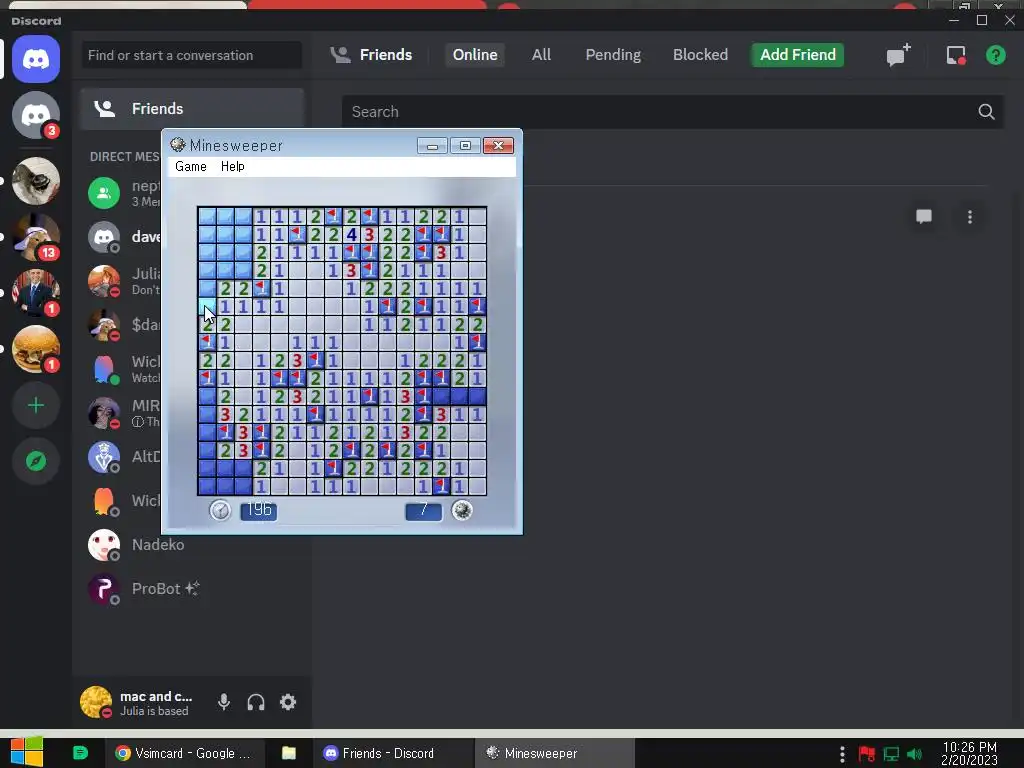Screen dimensions: 1024x768
Task: Select the Pending friends tab
Action: pyautogui.click(x=613, y=55)
